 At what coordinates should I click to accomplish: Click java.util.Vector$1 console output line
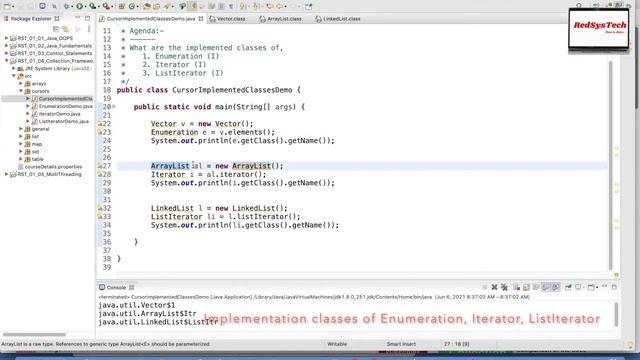pyautogui.click(x=137, y=305)
